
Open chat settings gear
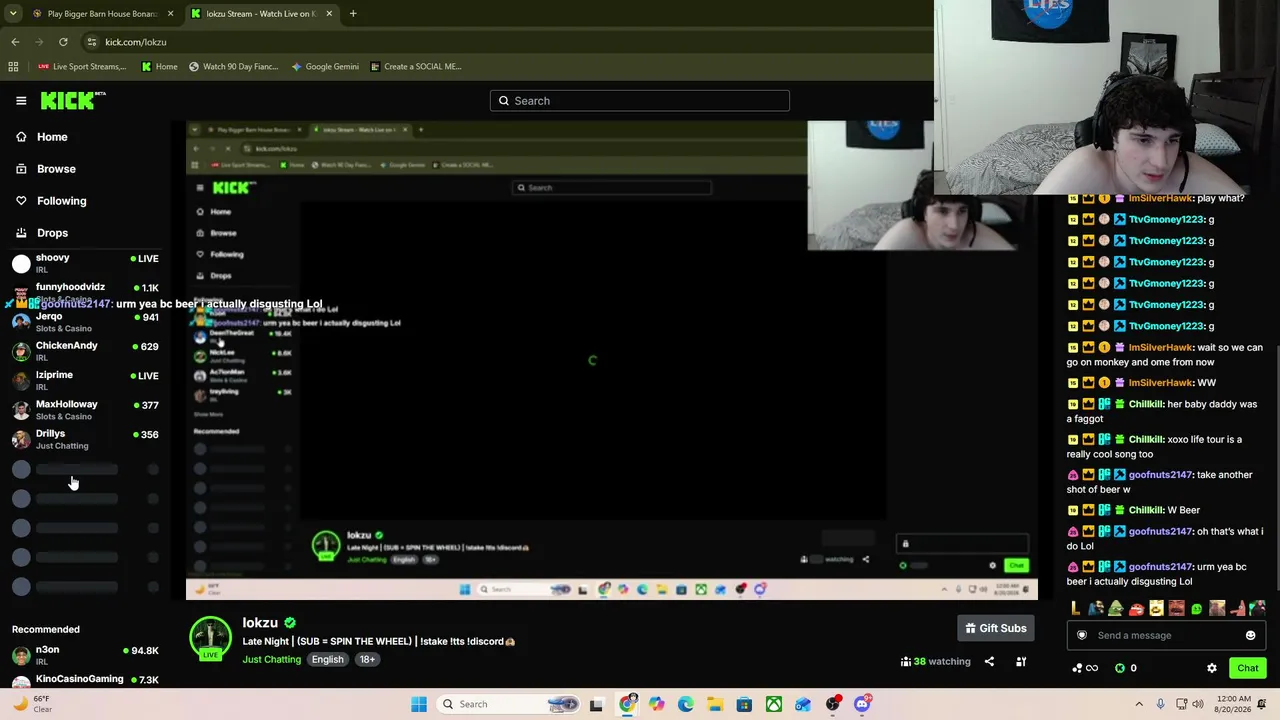tap(1212, 668)
